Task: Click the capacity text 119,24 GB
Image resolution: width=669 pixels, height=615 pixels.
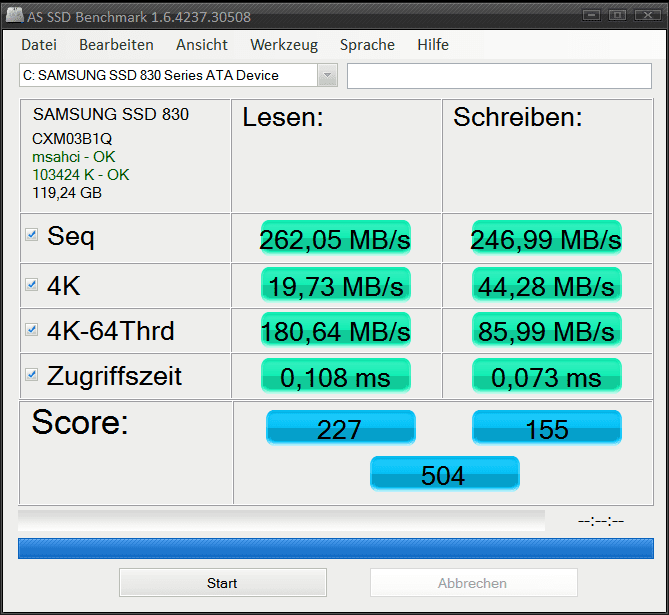Action: pos(67,193)
